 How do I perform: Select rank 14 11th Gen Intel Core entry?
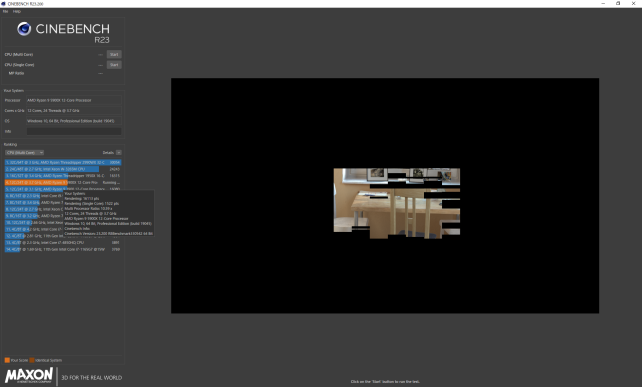[x=63, y=249]
